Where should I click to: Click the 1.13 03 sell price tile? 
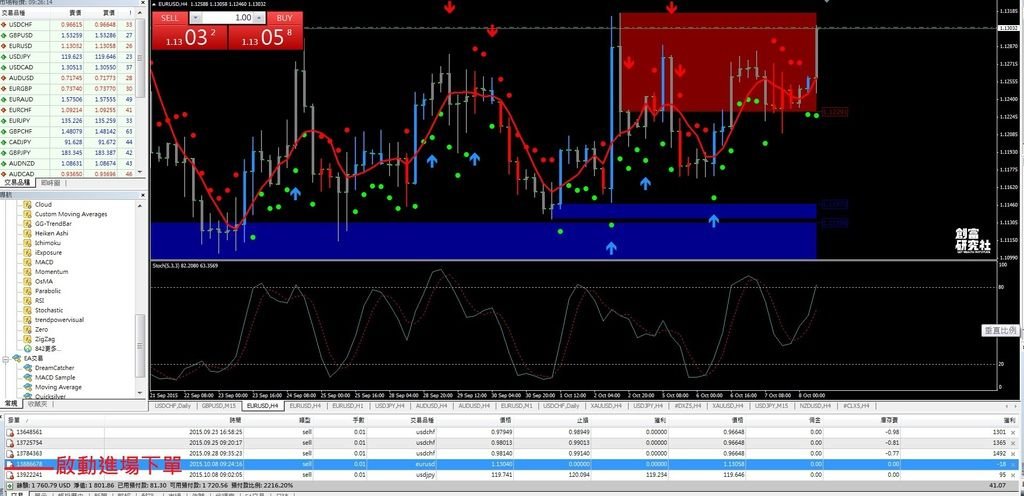coord(189,37)
